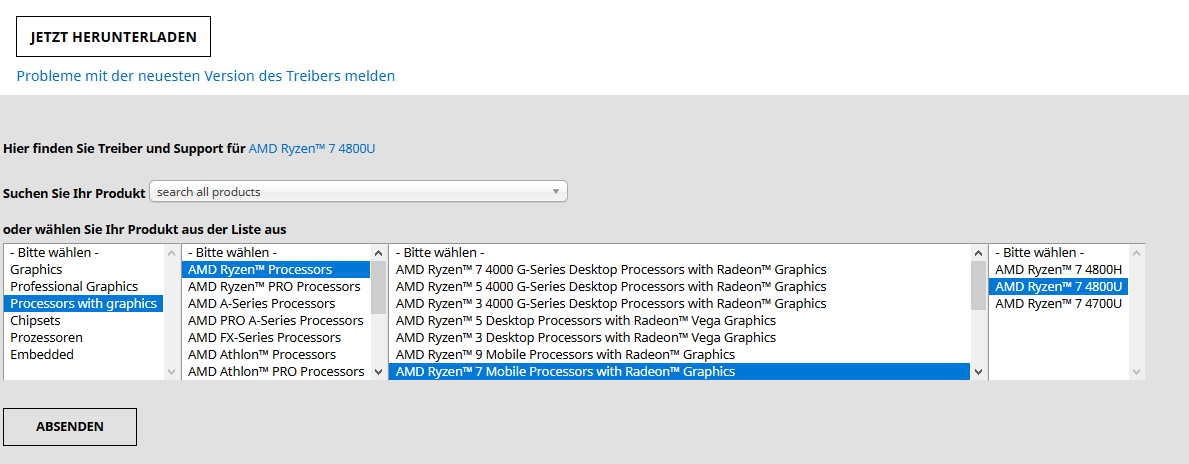Select AMD Athlon™ Processors
Screen dimensions: 1189x464
point(276,354)
